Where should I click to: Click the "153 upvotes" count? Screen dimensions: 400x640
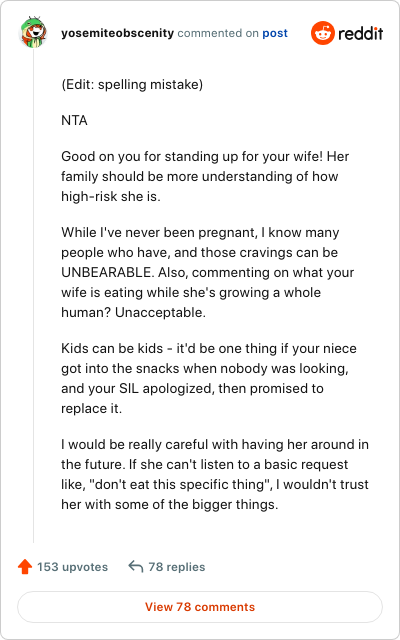(73, 567)
